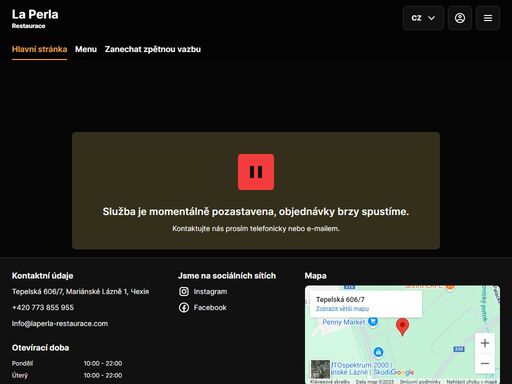Click the address Tepelská 606/7, Mariánské Lázně

click(80, 292)
